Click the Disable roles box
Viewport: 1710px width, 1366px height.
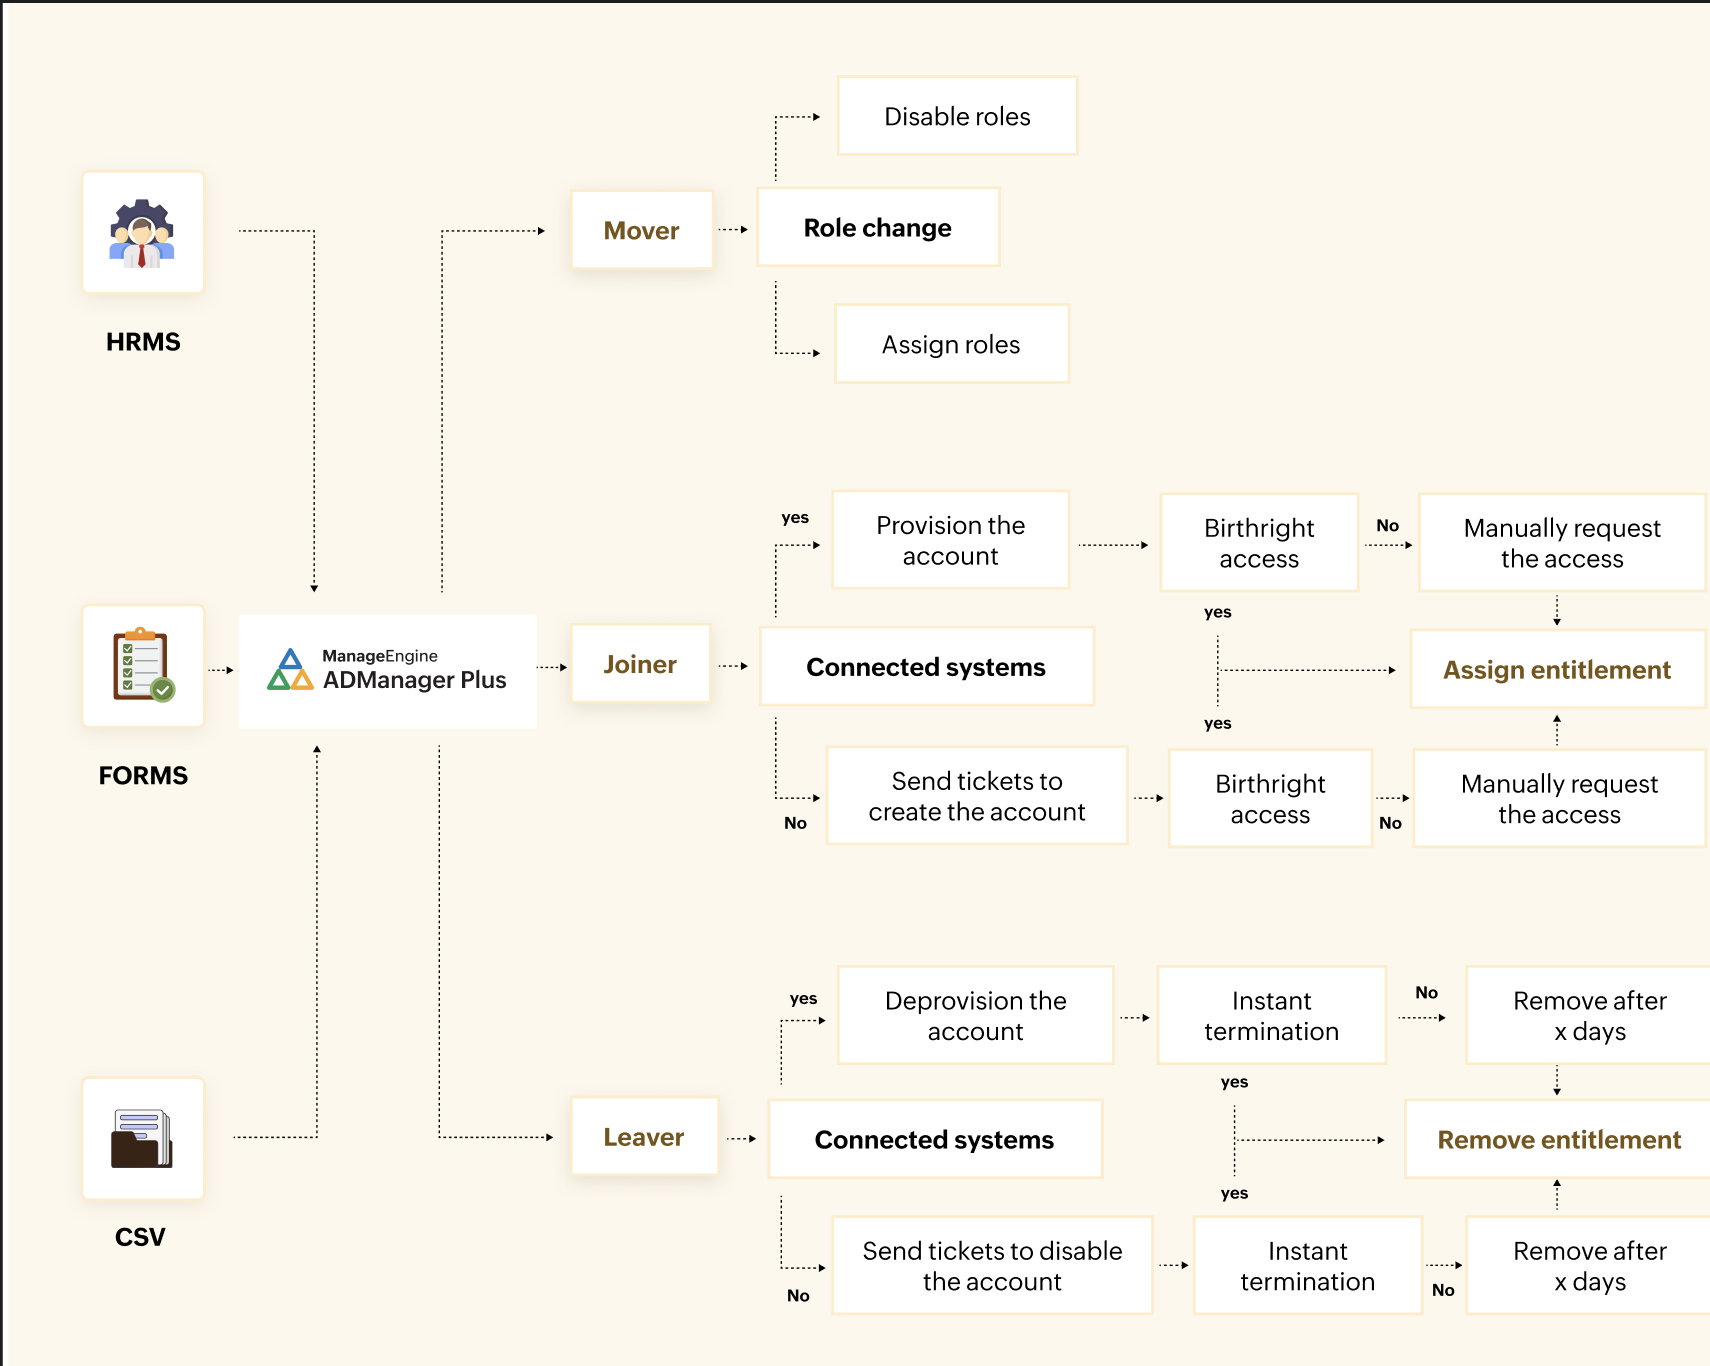957,116
